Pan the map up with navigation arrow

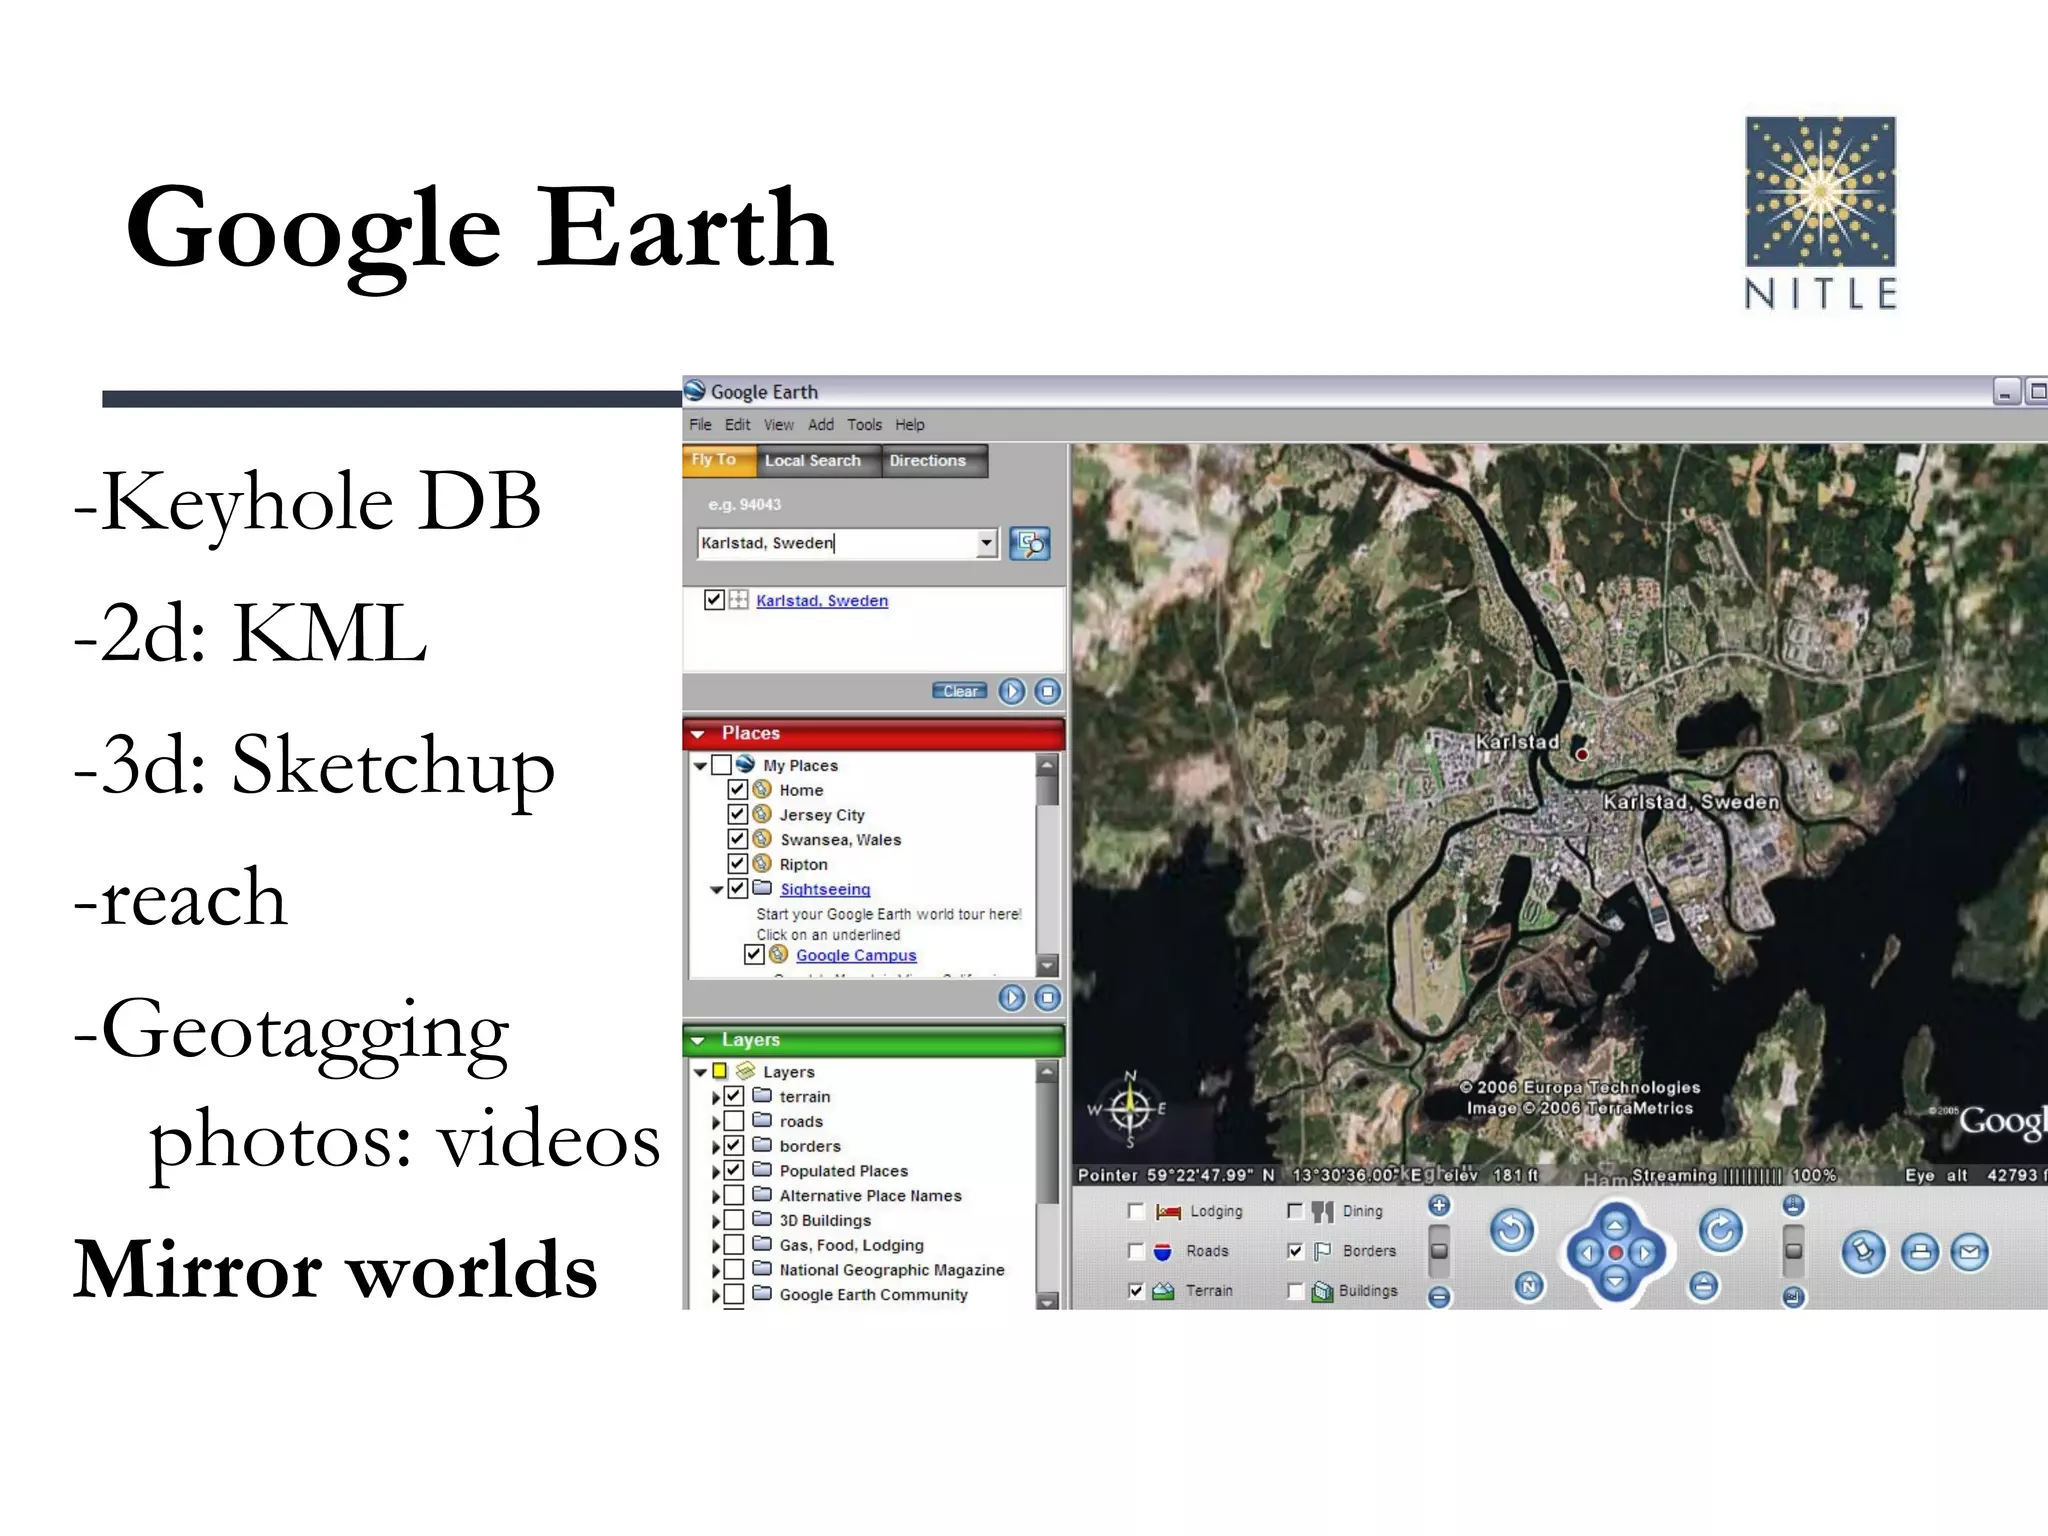tap(1615, 1224)
